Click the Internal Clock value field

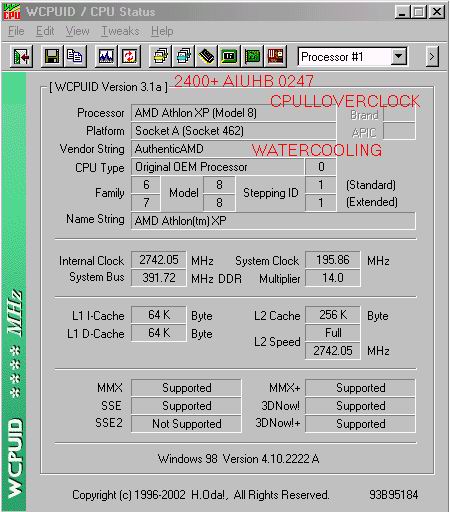pyautogui.click(x=159, y=260)
